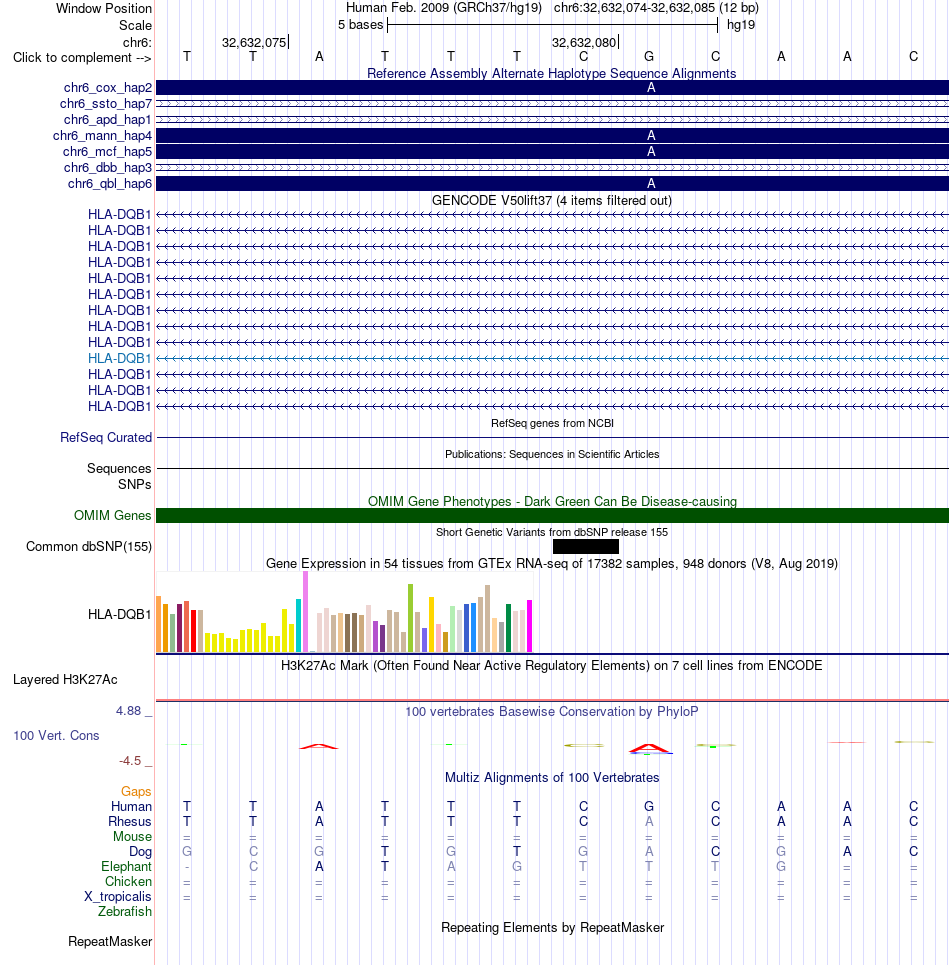
Task: Open 'Publications: Sequences in Scientific Articles' title
Action: tap(552, 454)
